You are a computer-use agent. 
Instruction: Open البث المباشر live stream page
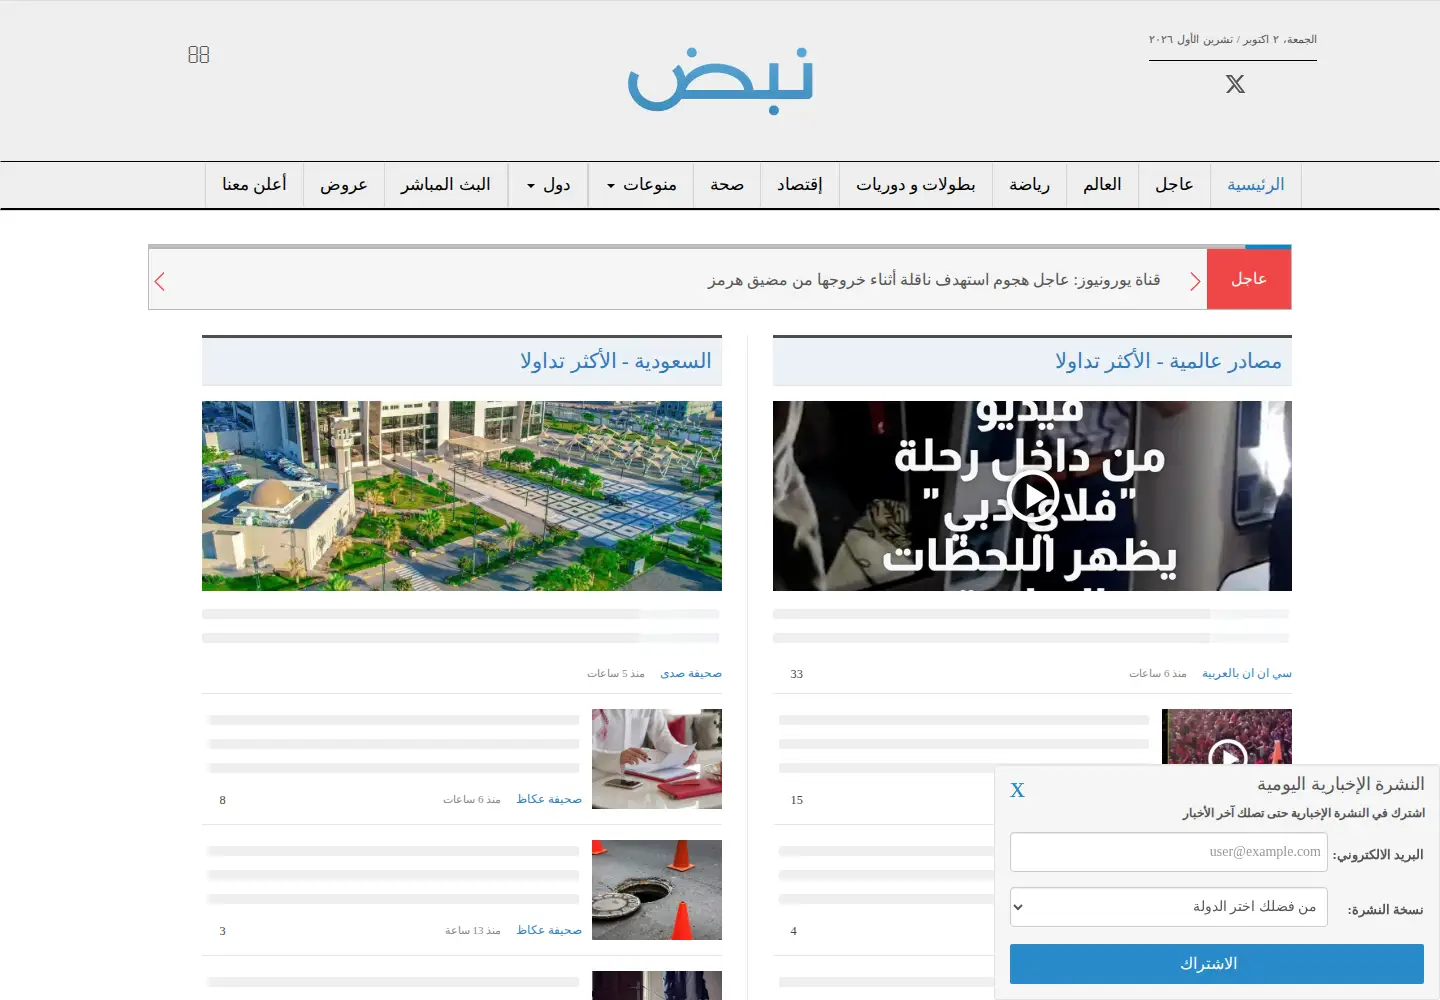pyautogui.click(x=445, y=185)
